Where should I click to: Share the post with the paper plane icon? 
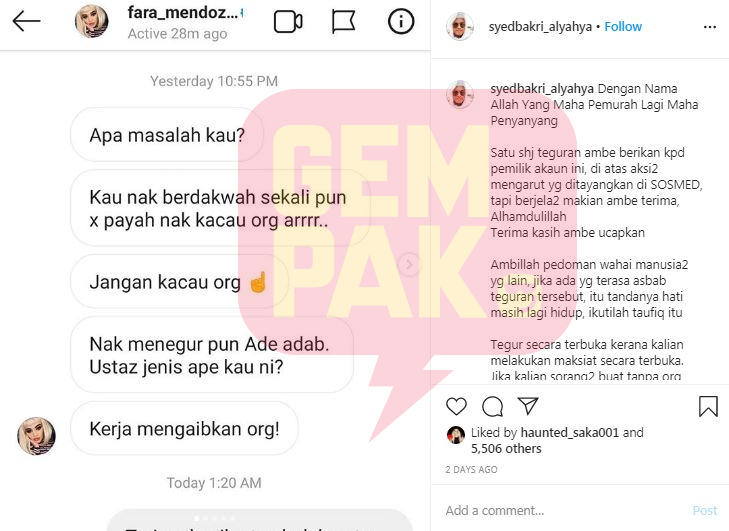coord(528,406)
